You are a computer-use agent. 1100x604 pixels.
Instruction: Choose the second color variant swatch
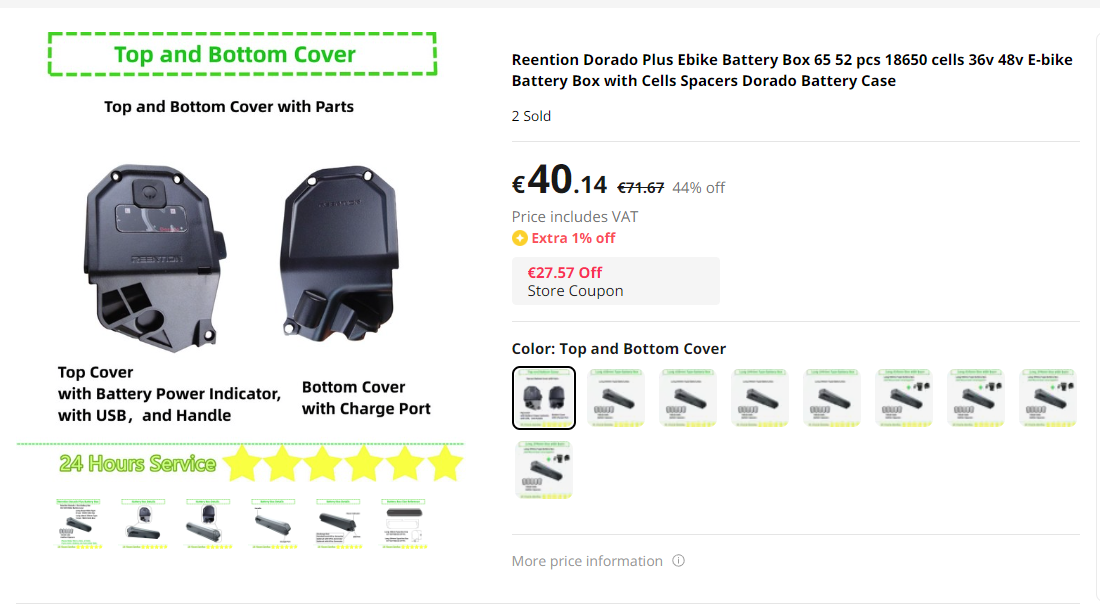click(x=616, y=397)
